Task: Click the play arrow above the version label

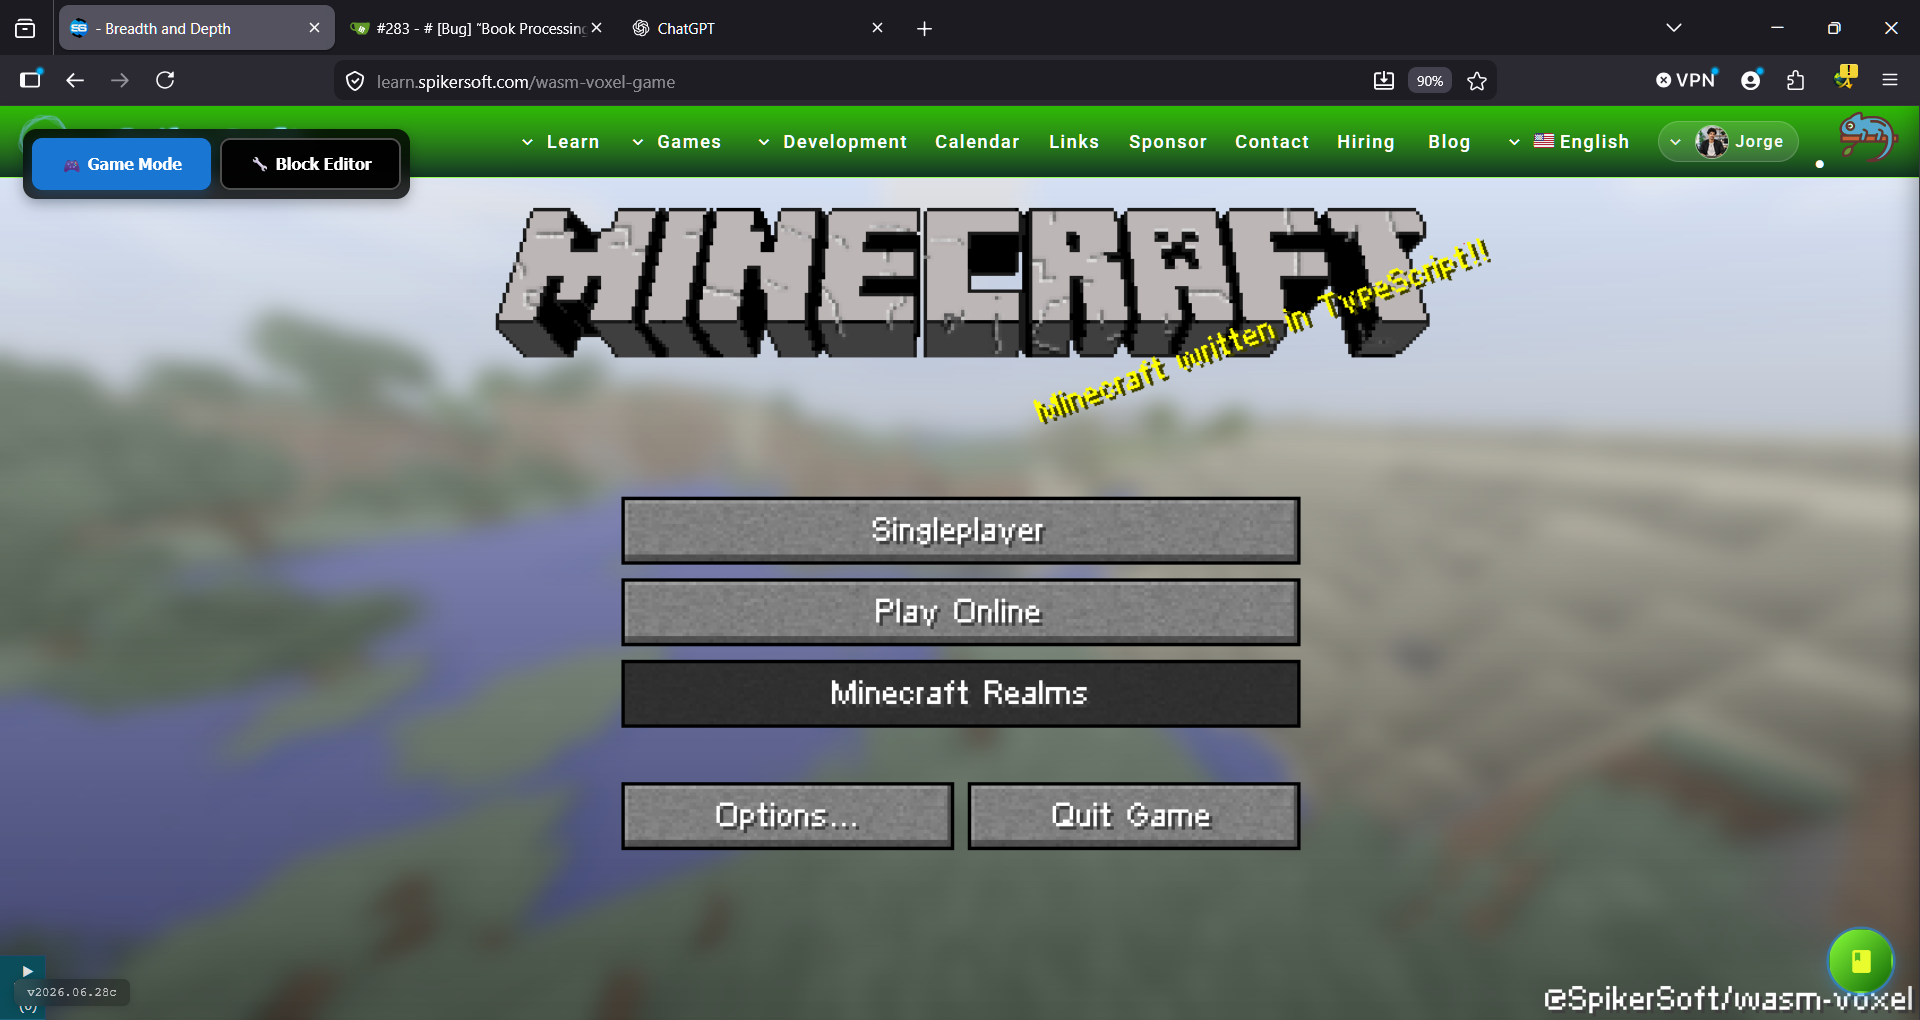Action: [27, 971]
